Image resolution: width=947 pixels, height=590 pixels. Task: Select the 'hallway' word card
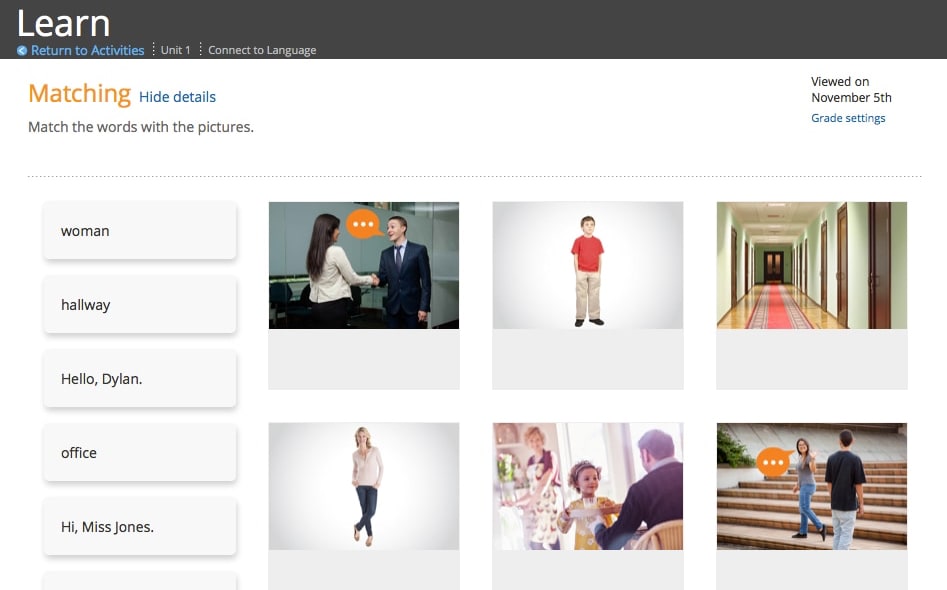[x=140, y=305]
